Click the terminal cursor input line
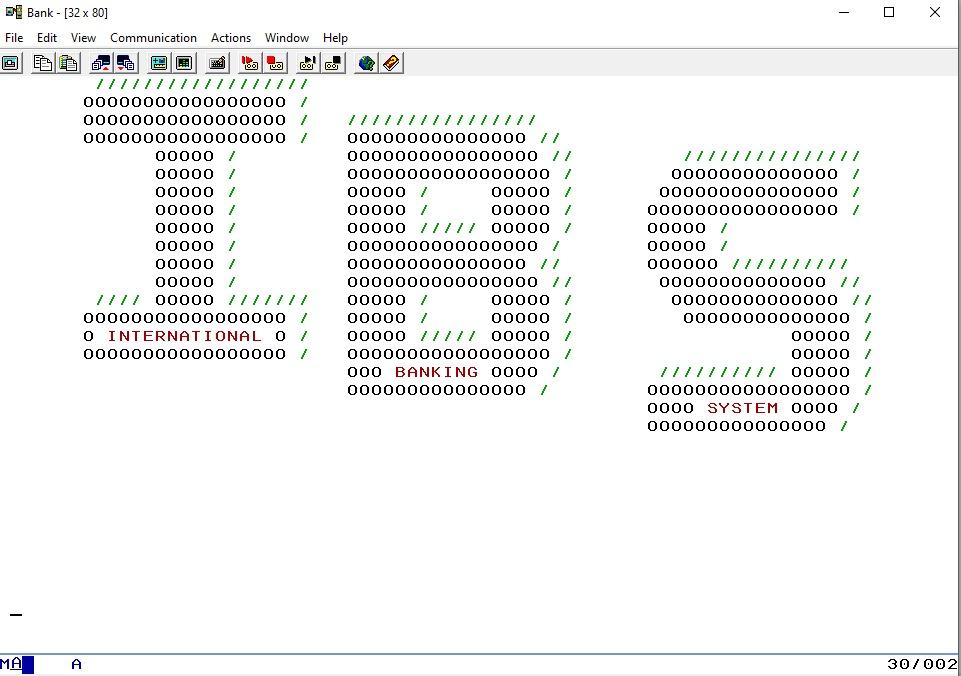961x676 pixels. (16, 615)
